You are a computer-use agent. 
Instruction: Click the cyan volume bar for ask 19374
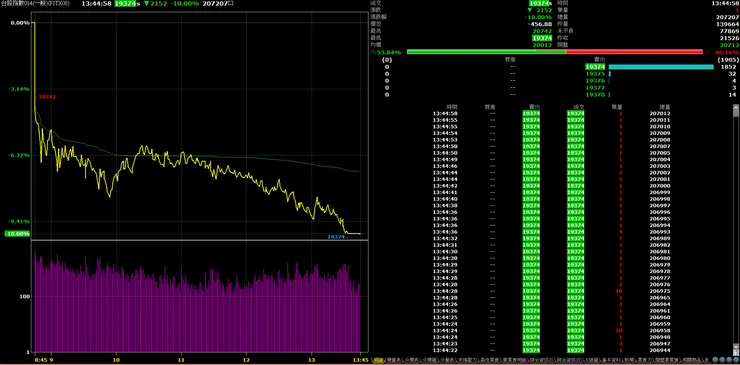[661, 67]
